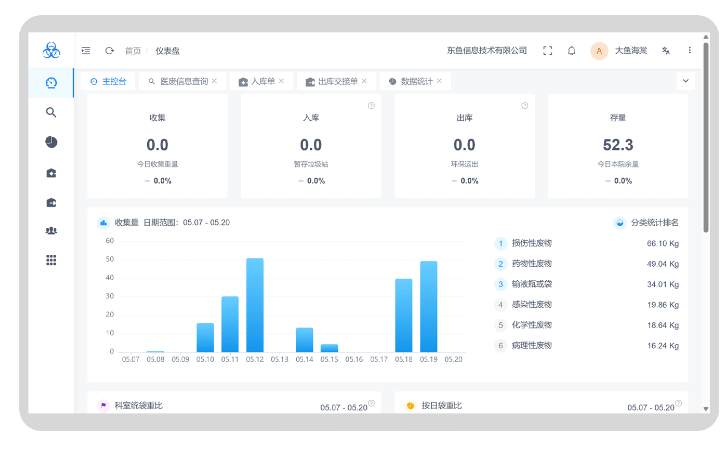The image size is (720, 450).
Task: Open the pie chart statistics sidebar icon
Action: [x=51, y=142]
